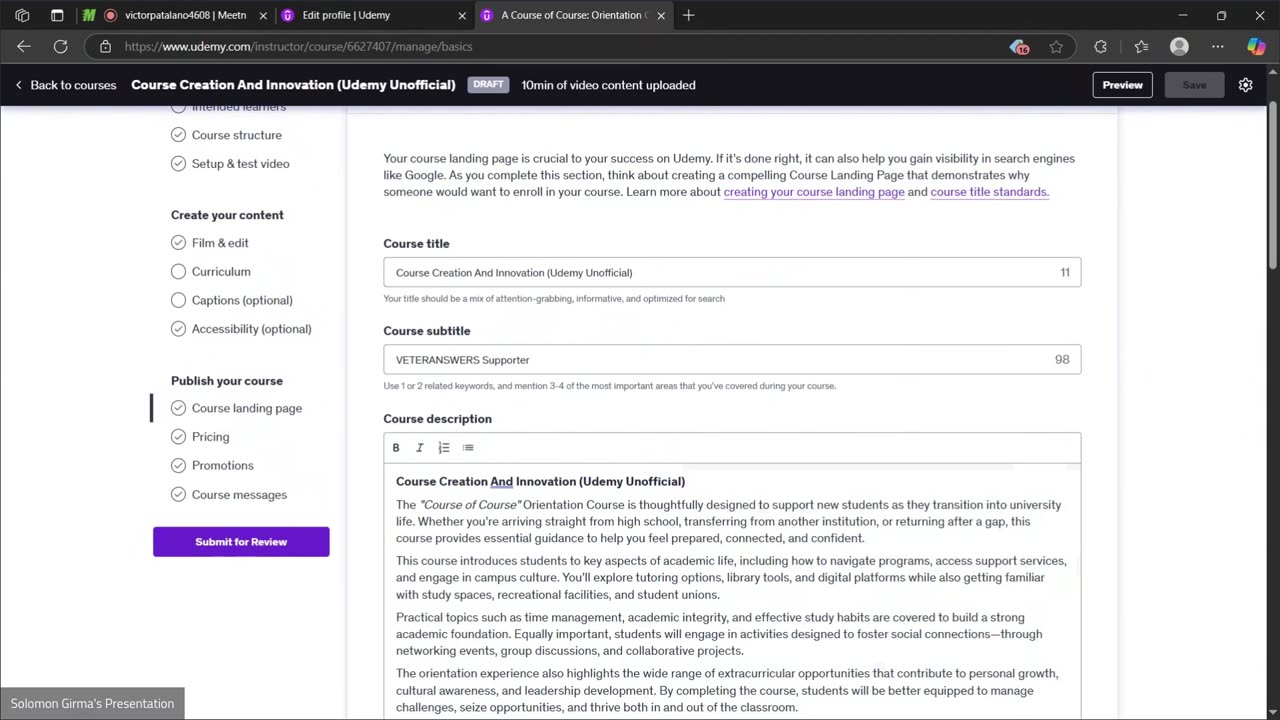The height and width of the screenshot is (720, 1280).
Task: Open the Promotions section
Action: (x=223, y=466)
